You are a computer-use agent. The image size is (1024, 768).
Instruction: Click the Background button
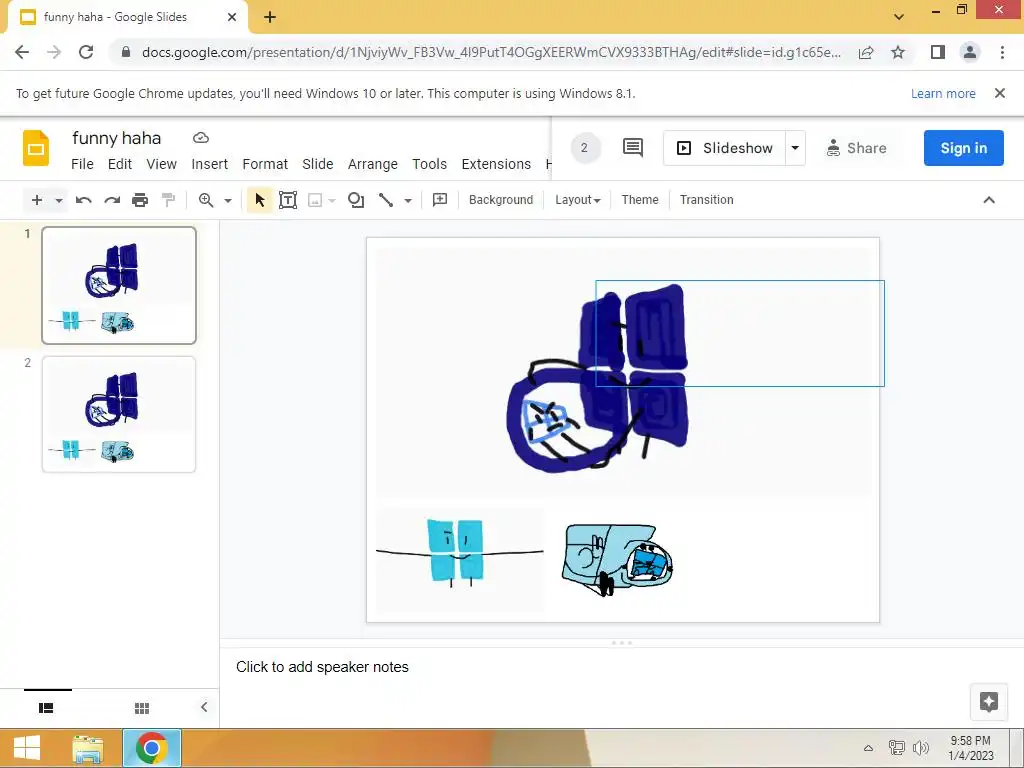(501, 200)
